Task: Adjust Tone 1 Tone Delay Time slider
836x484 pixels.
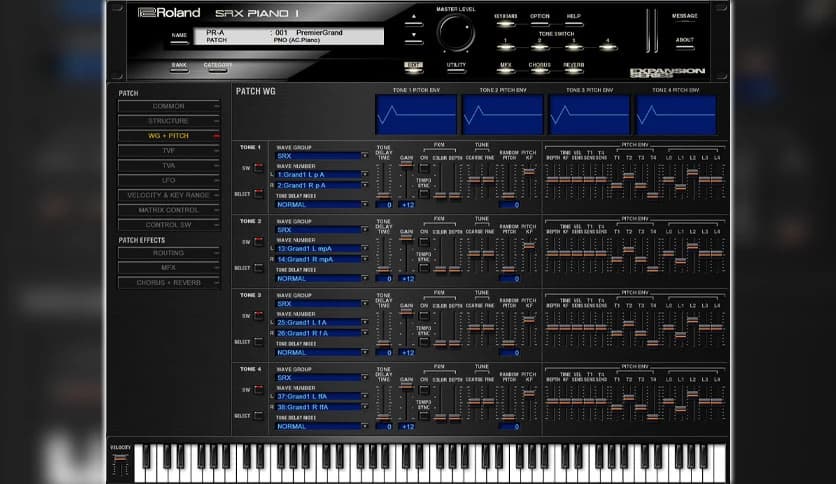Action: click(384, 196)
